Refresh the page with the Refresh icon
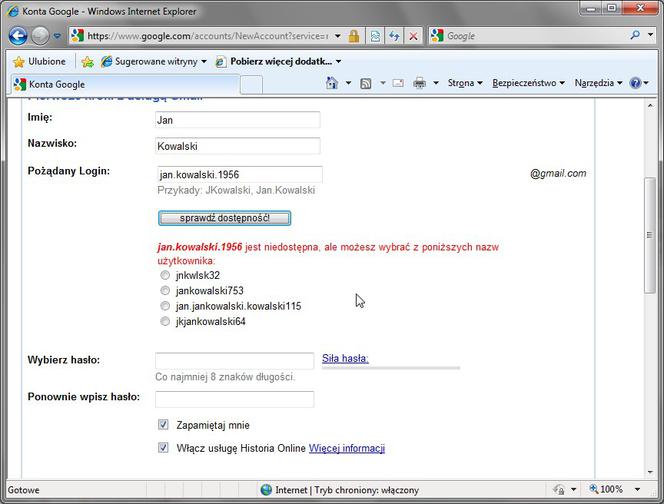The image size is (664, 504). 394,36
